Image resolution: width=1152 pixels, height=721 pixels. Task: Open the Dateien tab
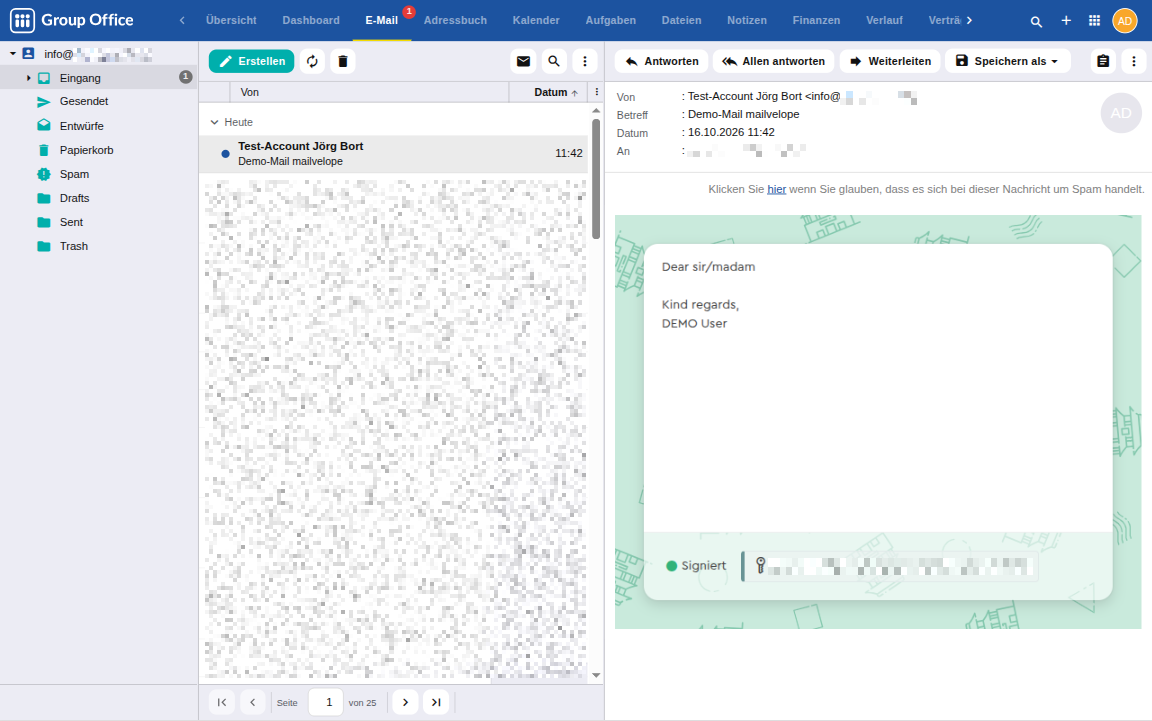pyautogui.click(x=681, y=21)
